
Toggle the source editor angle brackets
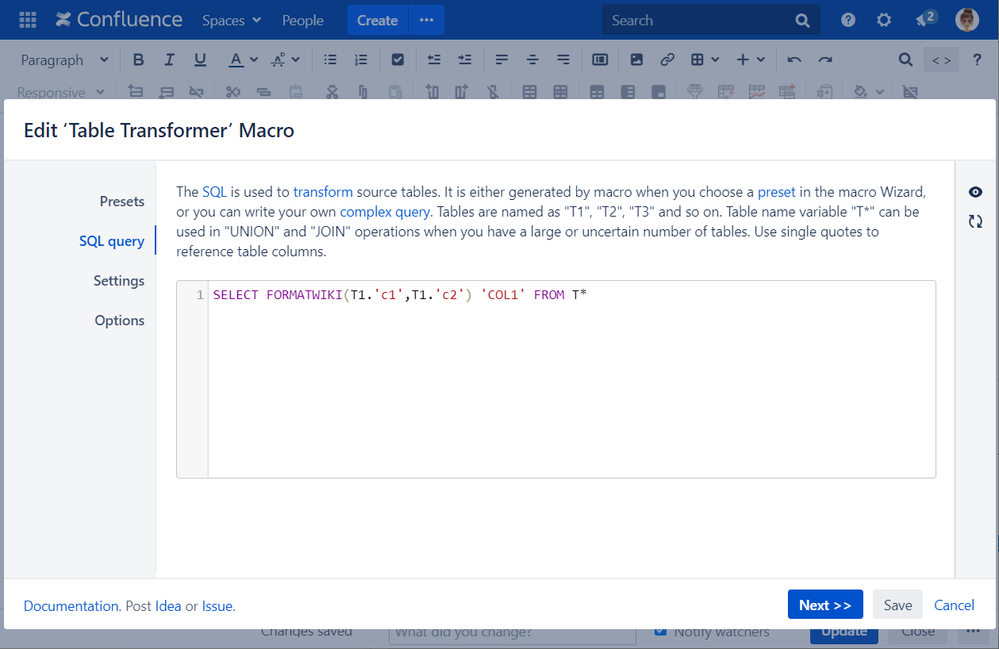tap(941, 61)
